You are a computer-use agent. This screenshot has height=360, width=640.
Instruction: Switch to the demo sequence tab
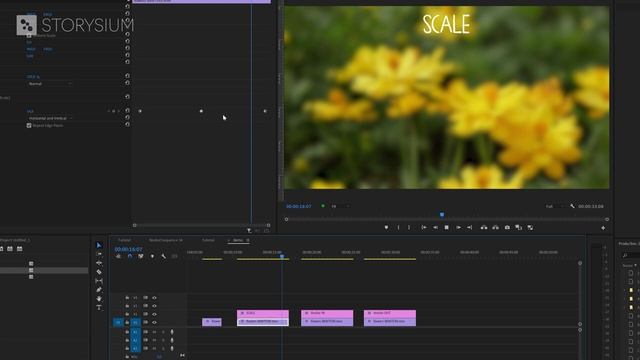coord(238,240)
